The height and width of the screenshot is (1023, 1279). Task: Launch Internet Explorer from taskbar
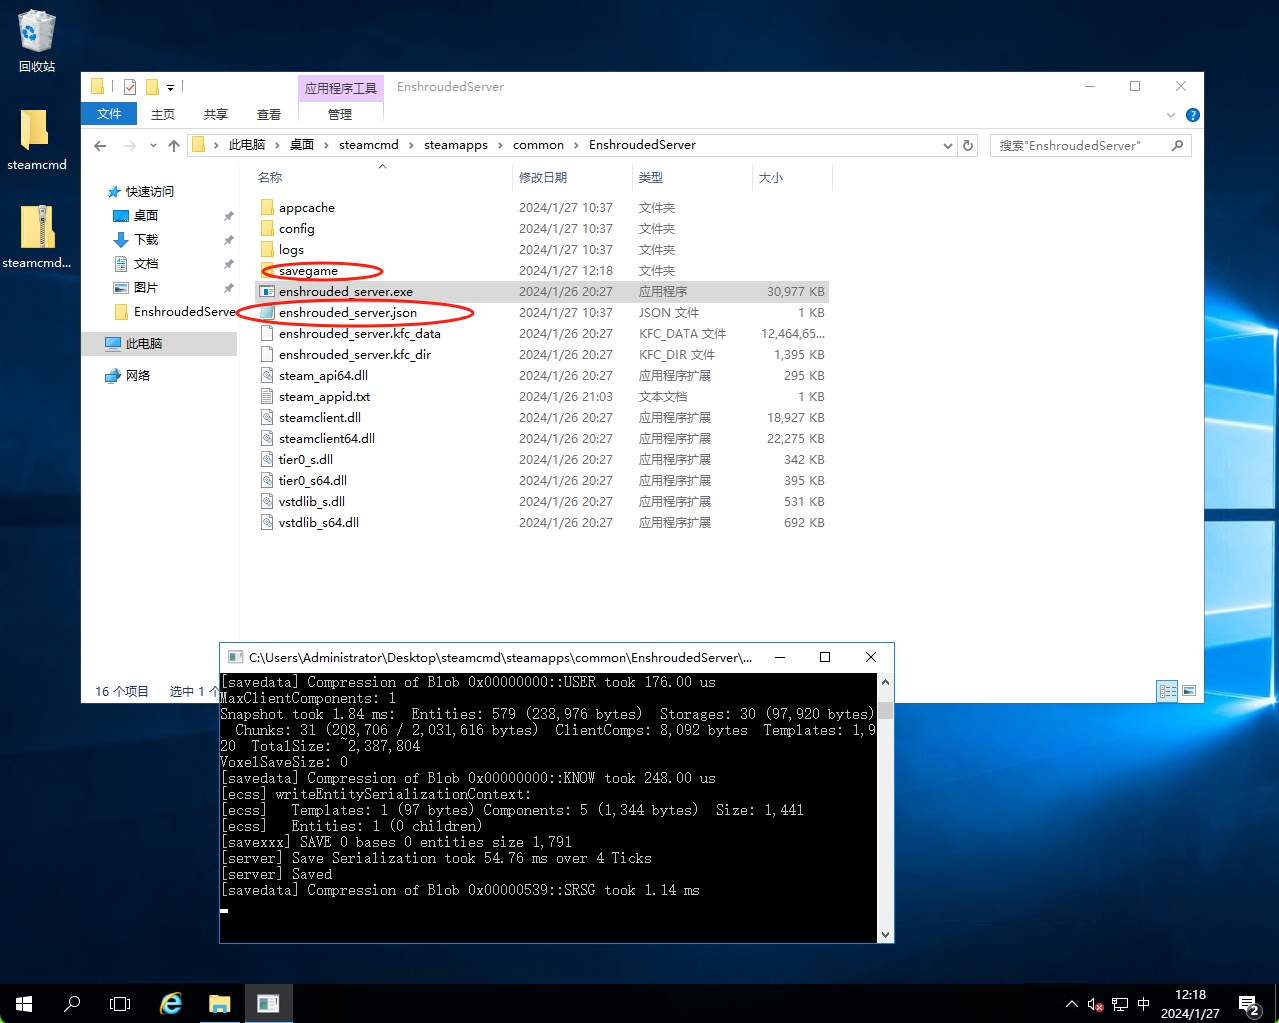pyautogui.click(x=171, y=1003)
